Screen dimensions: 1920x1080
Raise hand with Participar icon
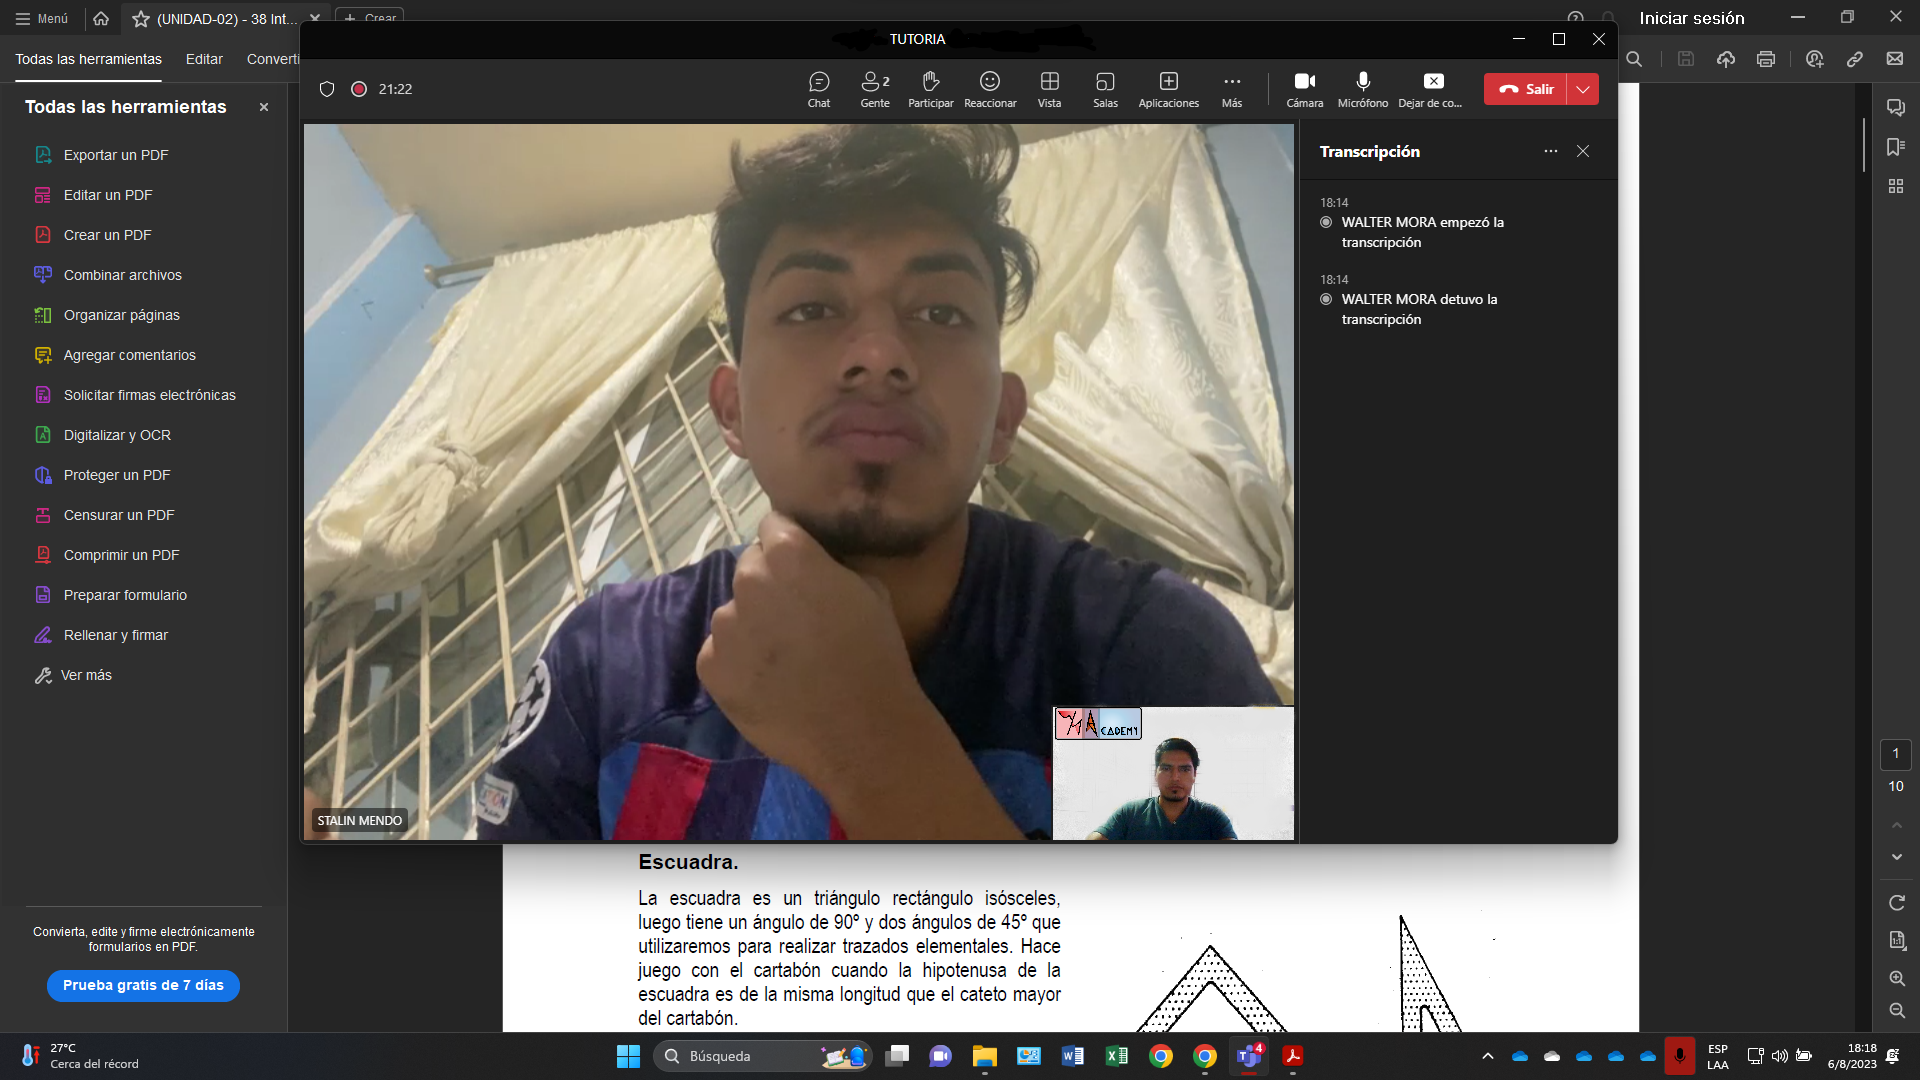point(930,88)
